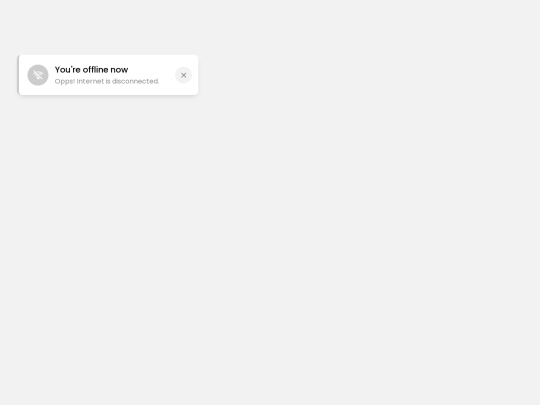Select the "You're offline now" heading
Image resolution: width=540 pixels, height=405 pixels.
(91, 70)
